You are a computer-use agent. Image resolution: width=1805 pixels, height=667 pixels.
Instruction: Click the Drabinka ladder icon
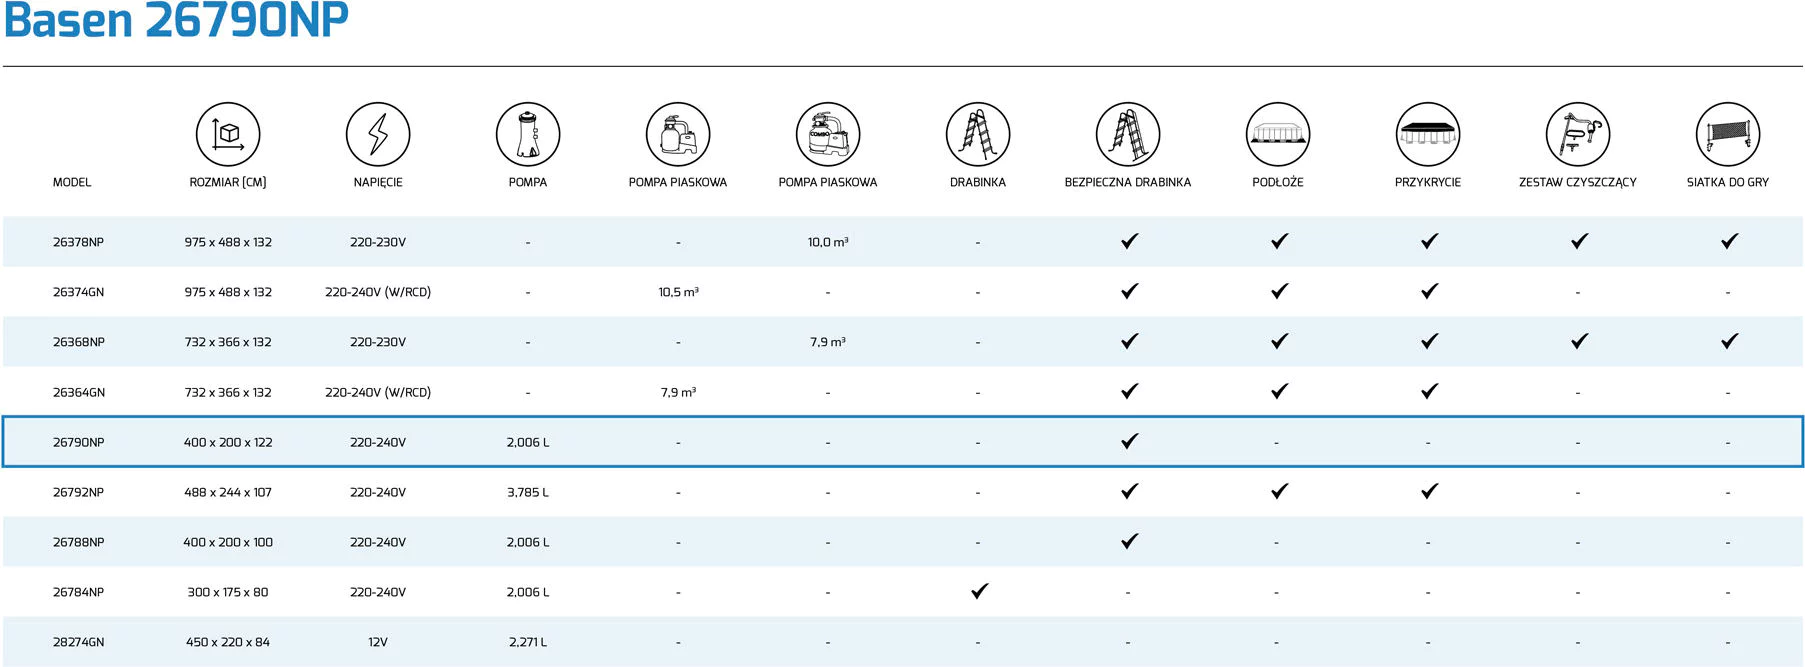[x=978, y=134]
